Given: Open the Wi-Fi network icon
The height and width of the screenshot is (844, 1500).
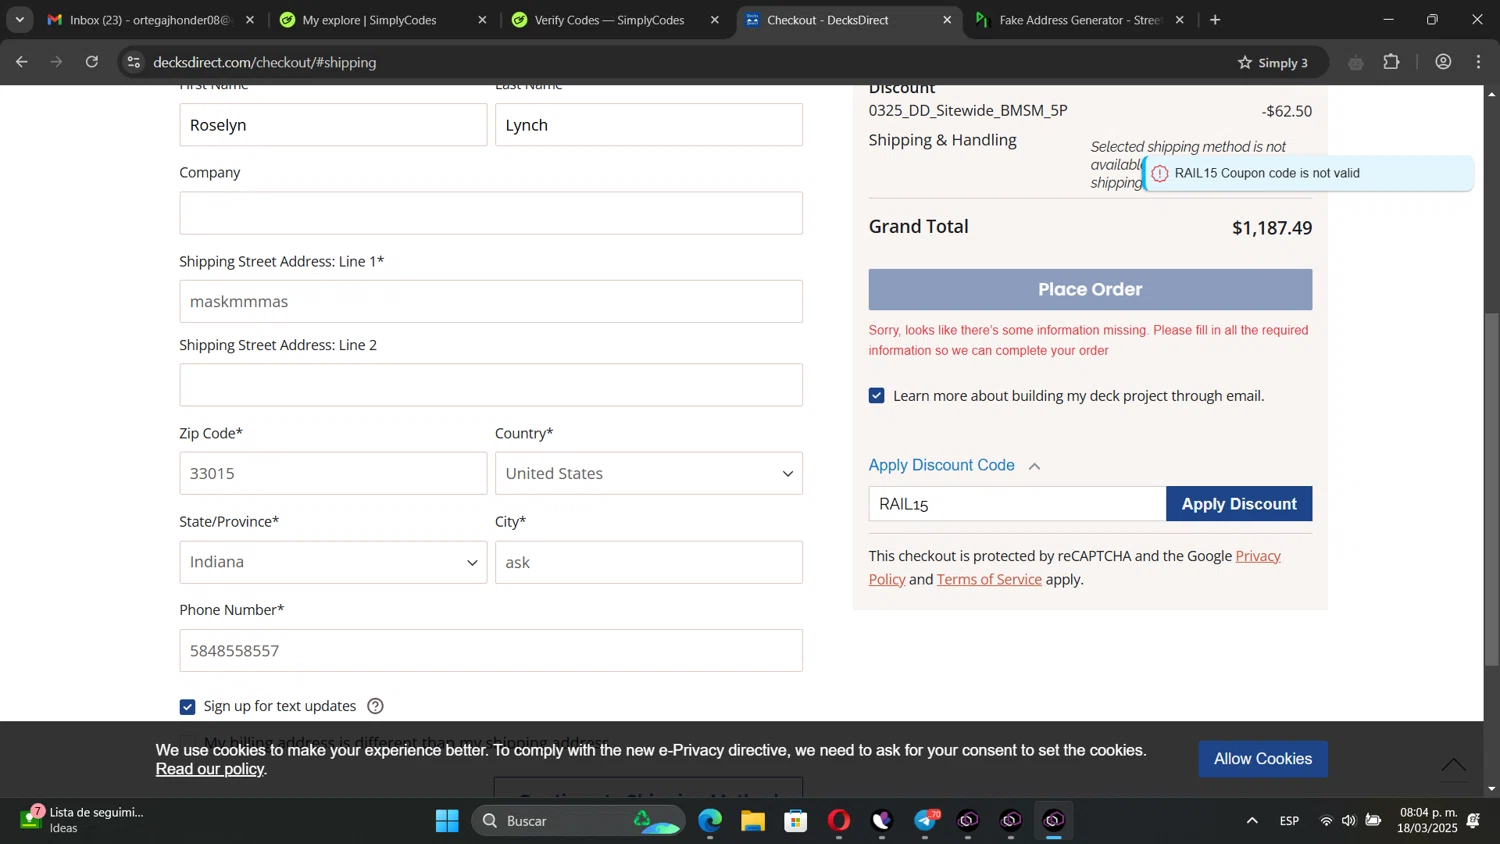Looking at the screenshot, I should 1326,821.
